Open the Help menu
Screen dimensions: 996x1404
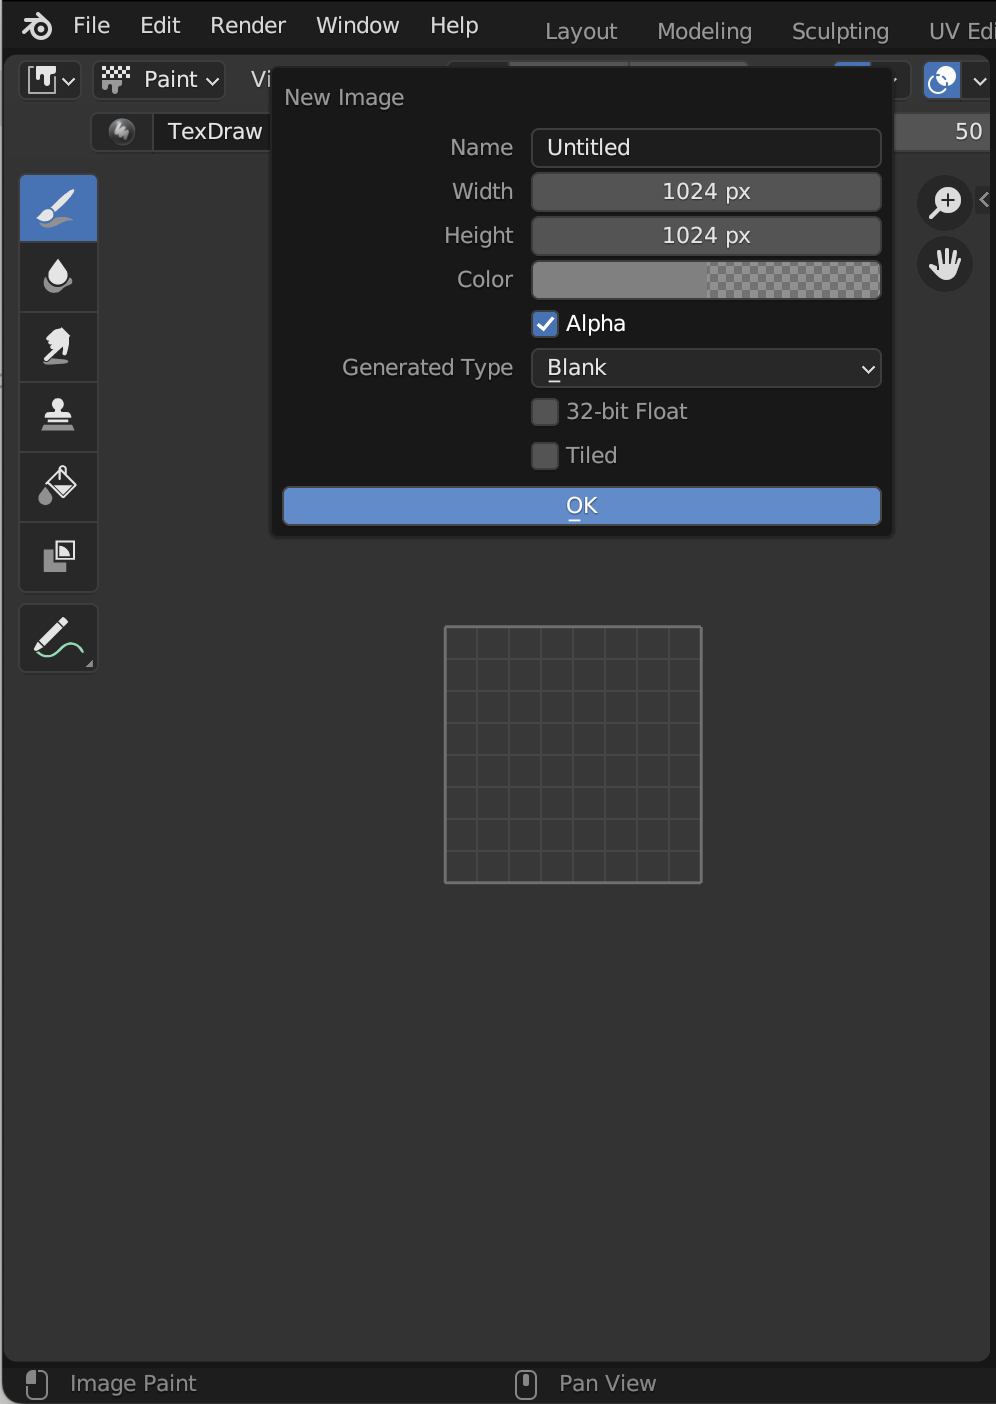click(454, 25)
